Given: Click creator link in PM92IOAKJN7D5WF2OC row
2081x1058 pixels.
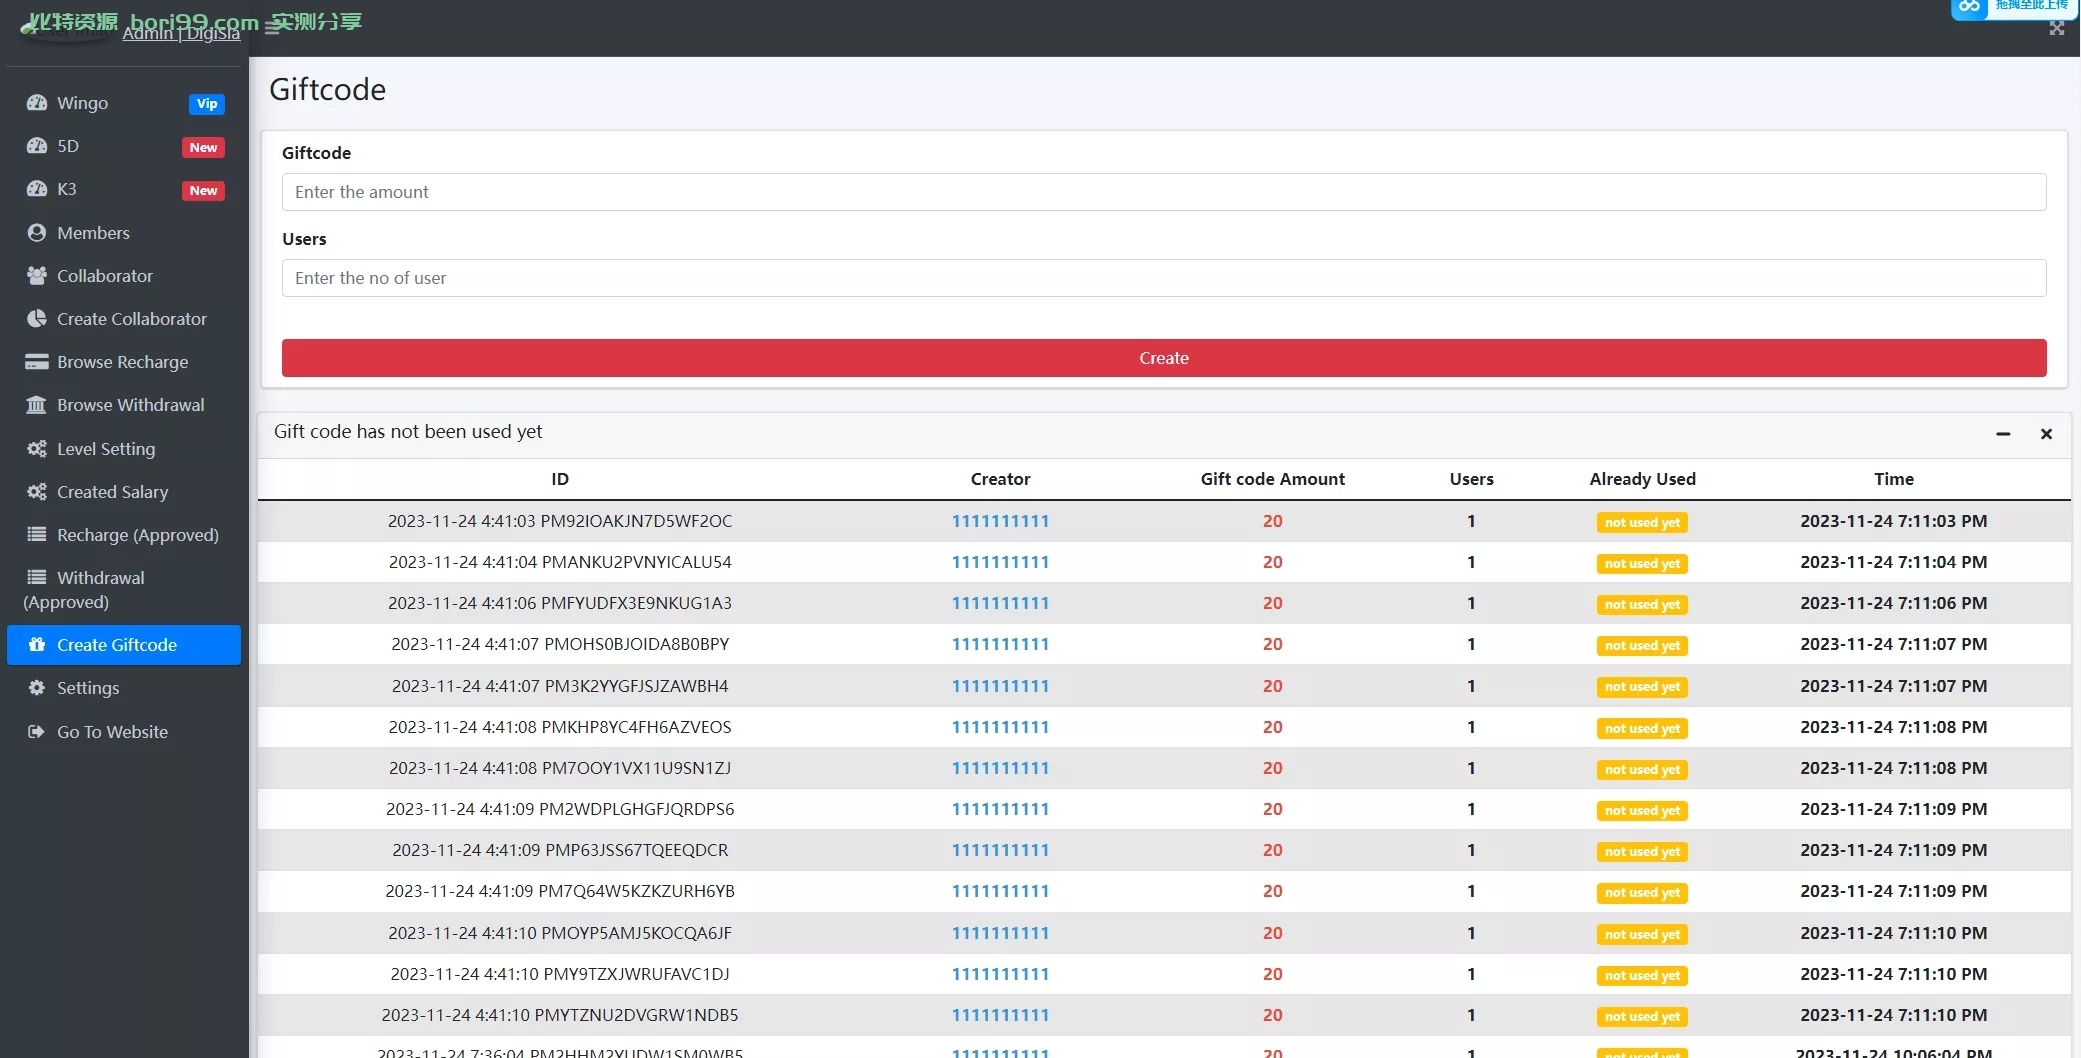Looking at the screenshot, I should (1000, 521).
